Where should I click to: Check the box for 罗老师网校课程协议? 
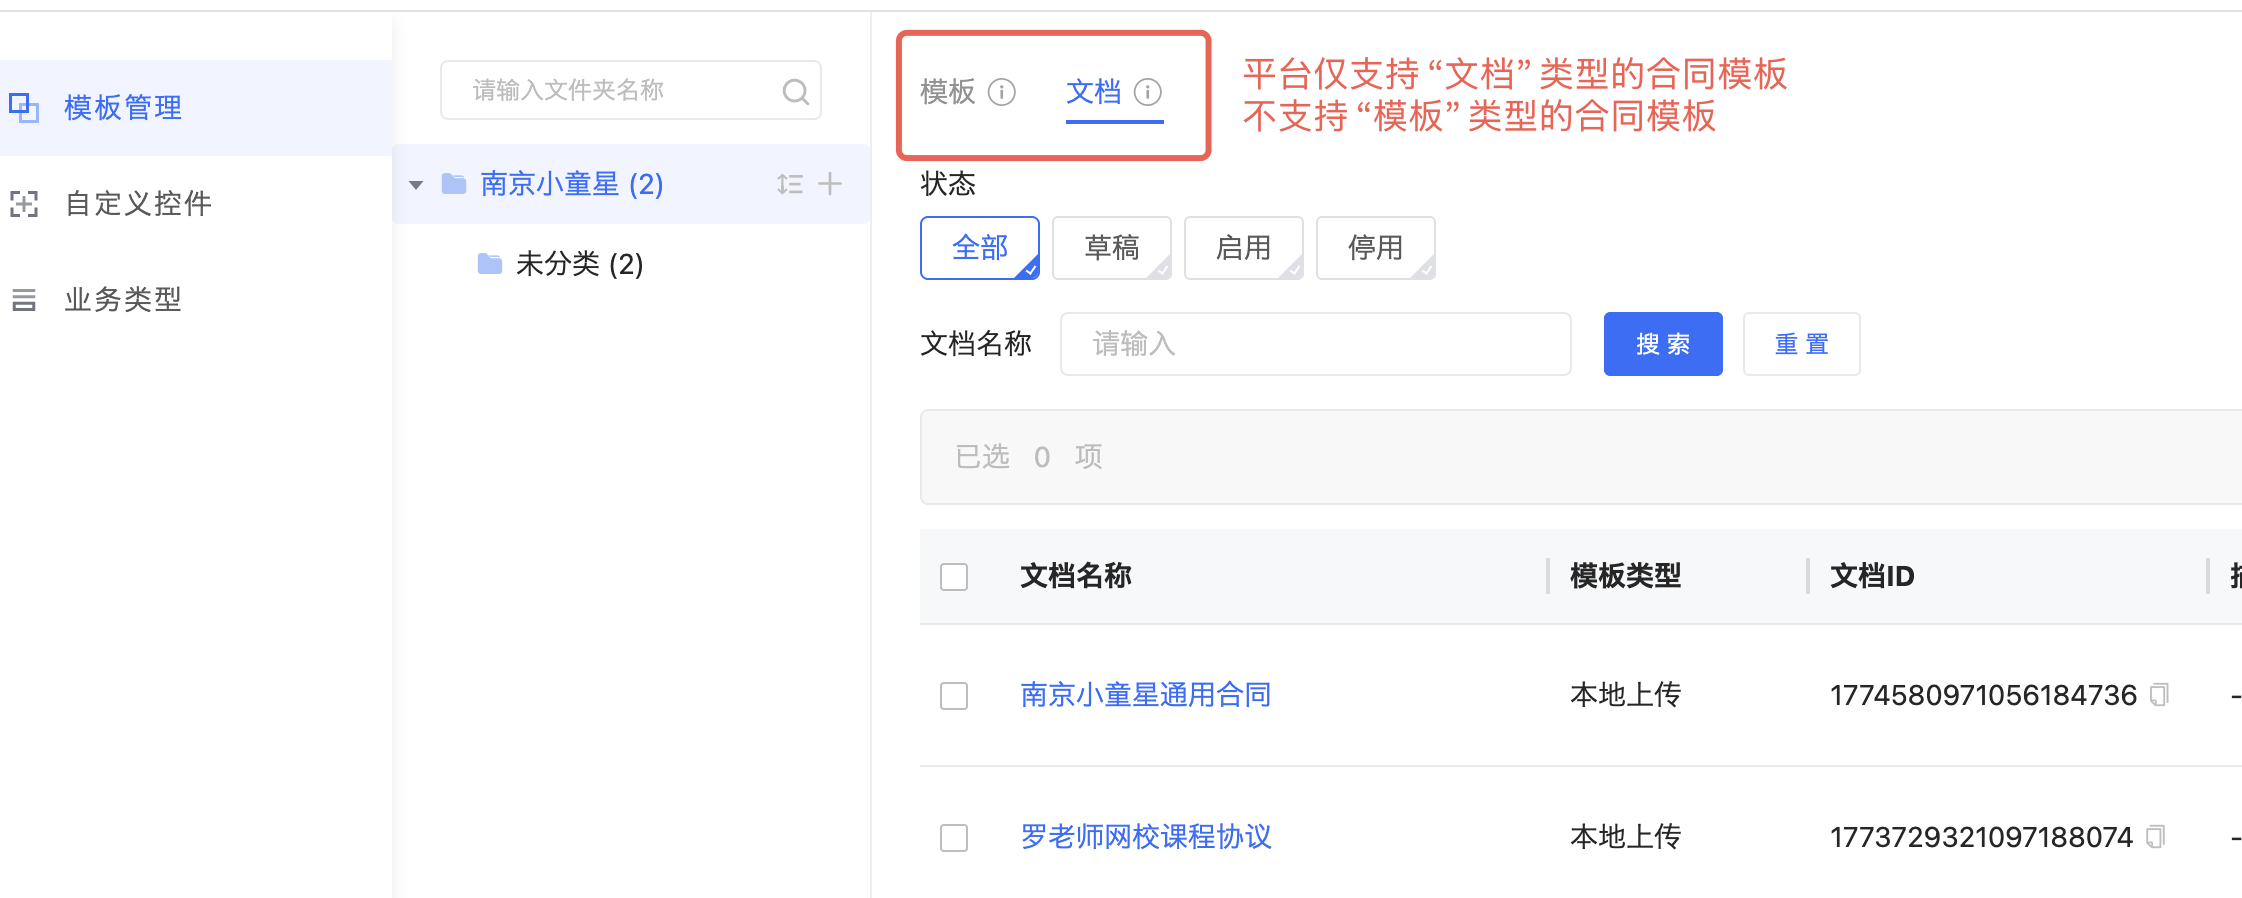[954, 838]
